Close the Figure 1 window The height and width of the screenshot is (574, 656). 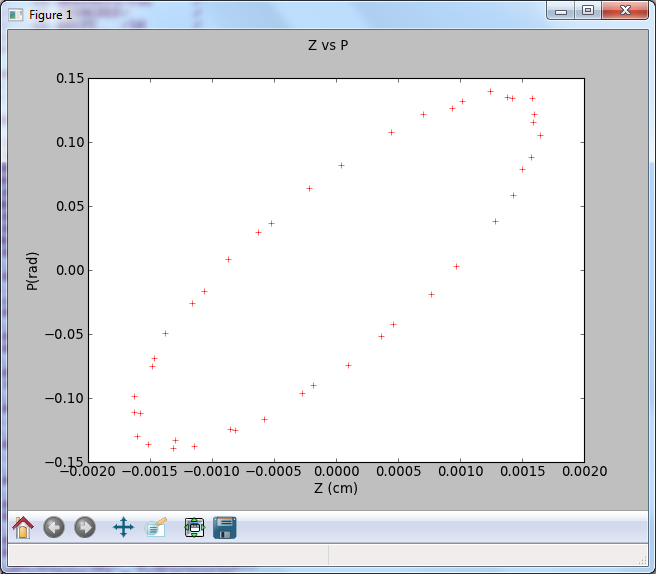coord(625,11)
